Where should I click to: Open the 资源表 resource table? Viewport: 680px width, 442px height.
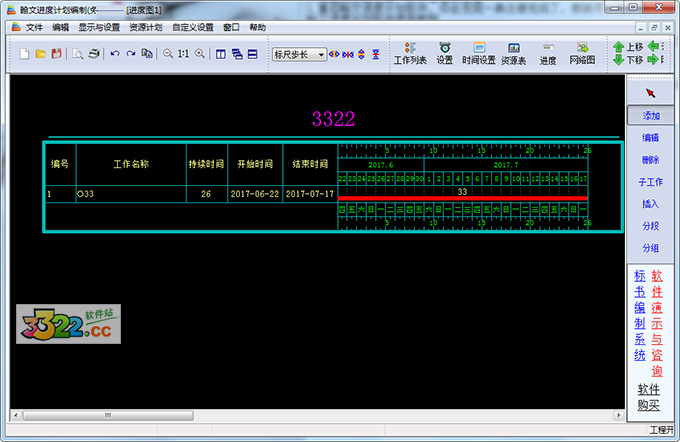pyautogui.click(x=513, y=53)
